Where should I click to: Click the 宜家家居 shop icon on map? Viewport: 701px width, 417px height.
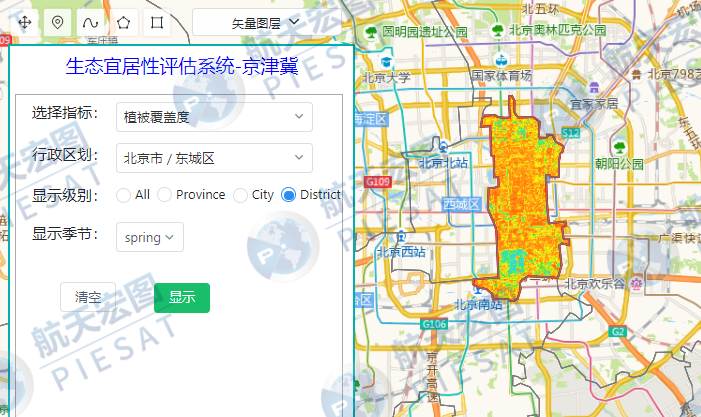coord(594,87)
